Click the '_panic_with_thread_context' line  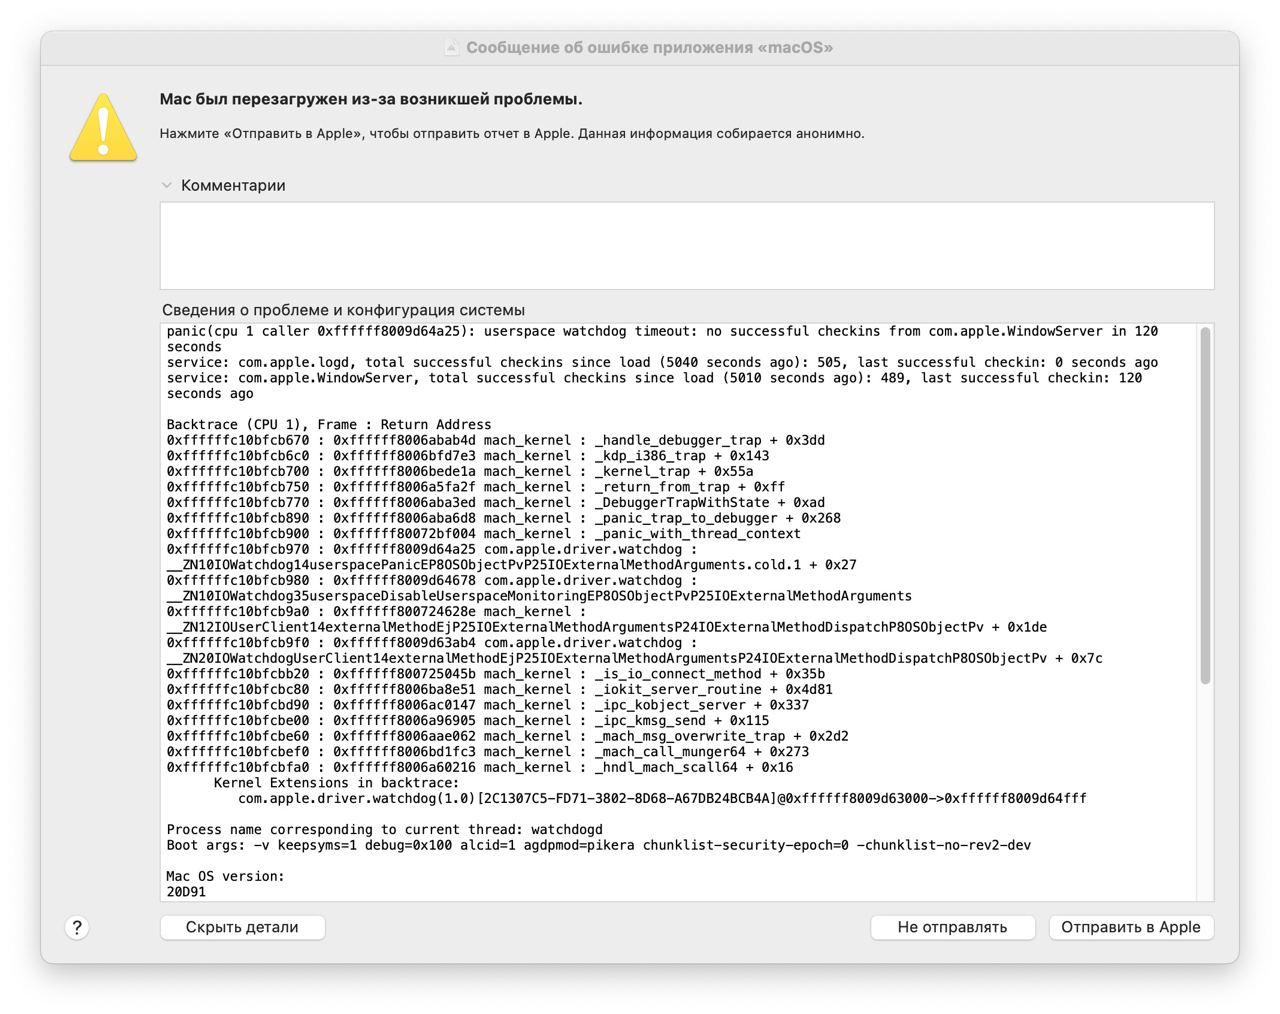(484, 533)
